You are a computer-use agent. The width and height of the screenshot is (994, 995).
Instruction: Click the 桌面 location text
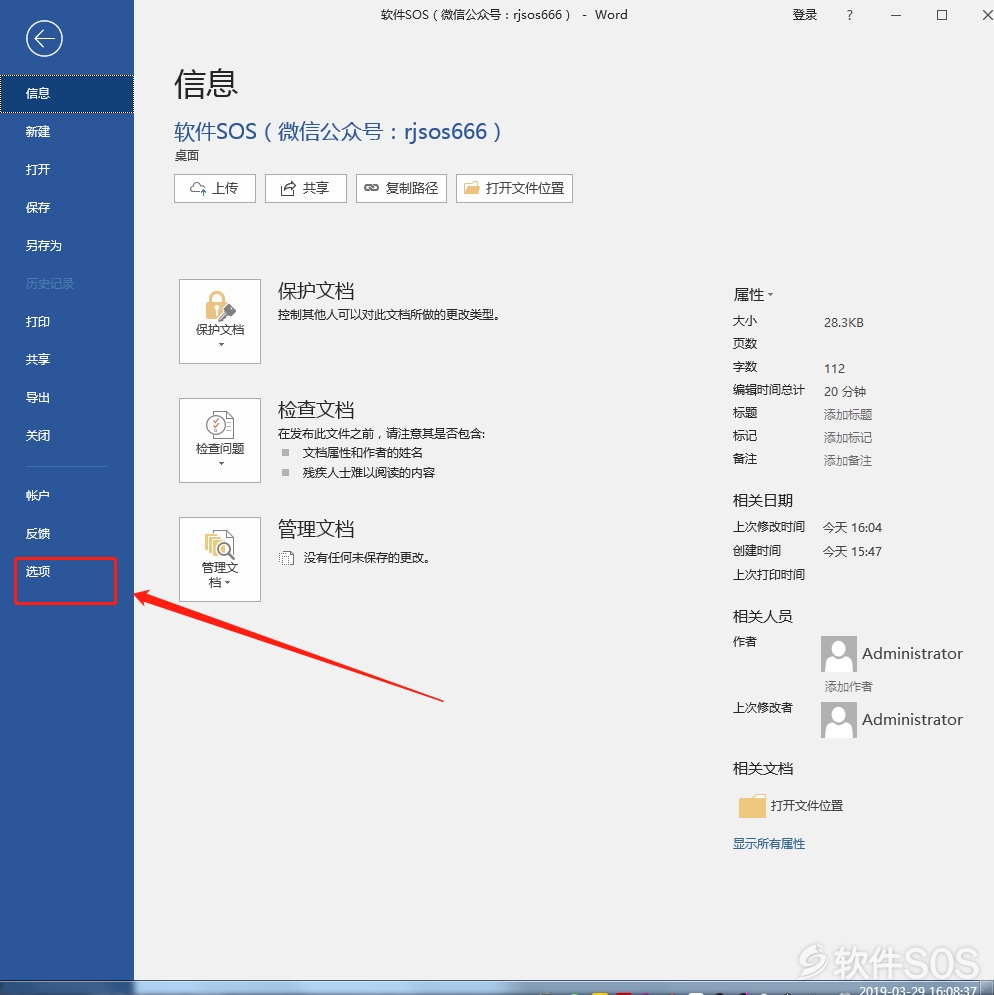click(187, 156)
